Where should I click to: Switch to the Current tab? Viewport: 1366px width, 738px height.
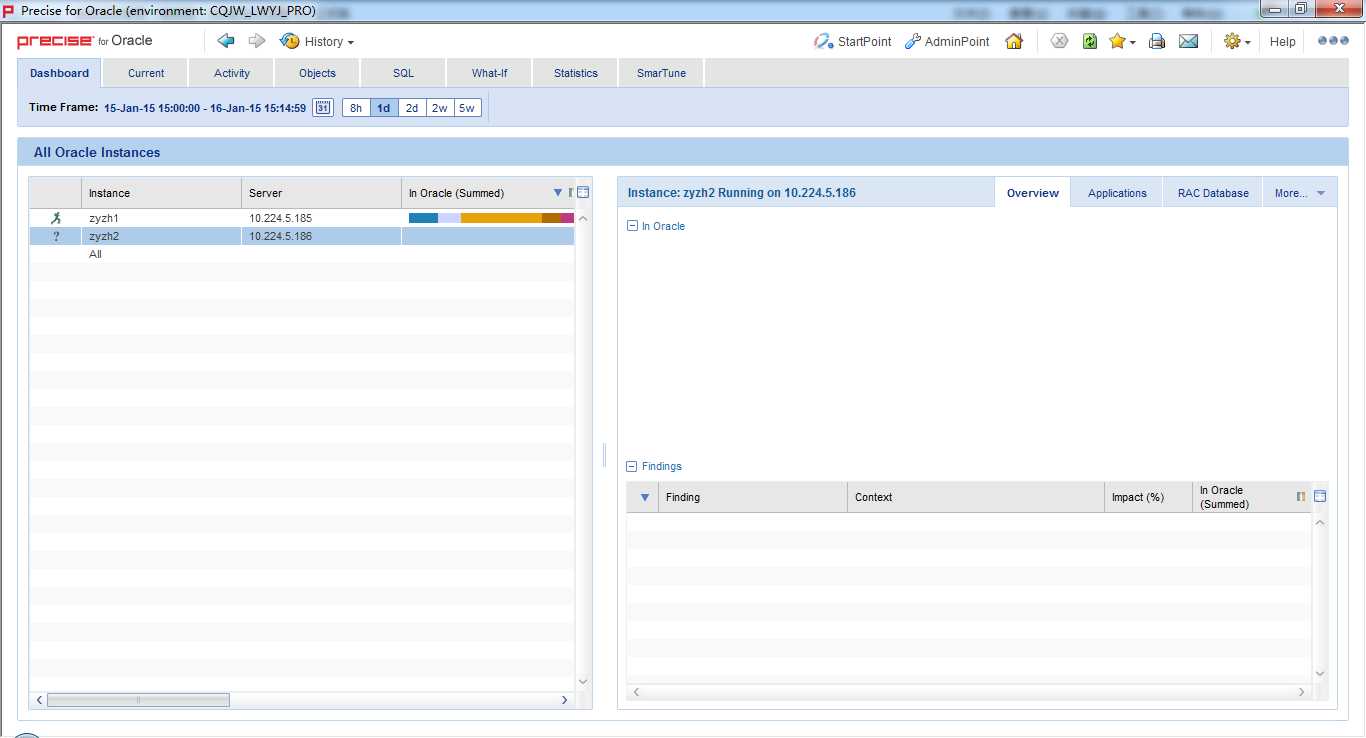point(146,73)
